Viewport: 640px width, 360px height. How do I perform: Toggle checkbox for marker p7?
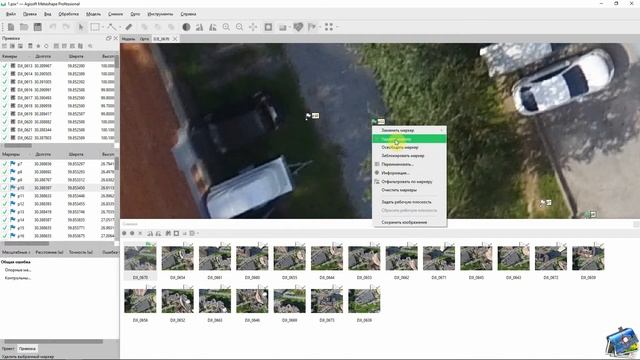5,164
